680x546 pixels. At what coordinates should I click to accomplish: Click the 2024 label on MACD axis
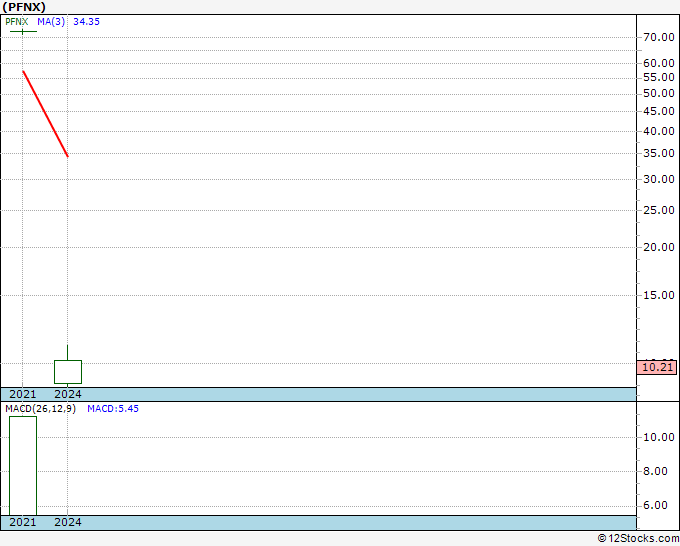pyautogui.click(x=68, y=522)
